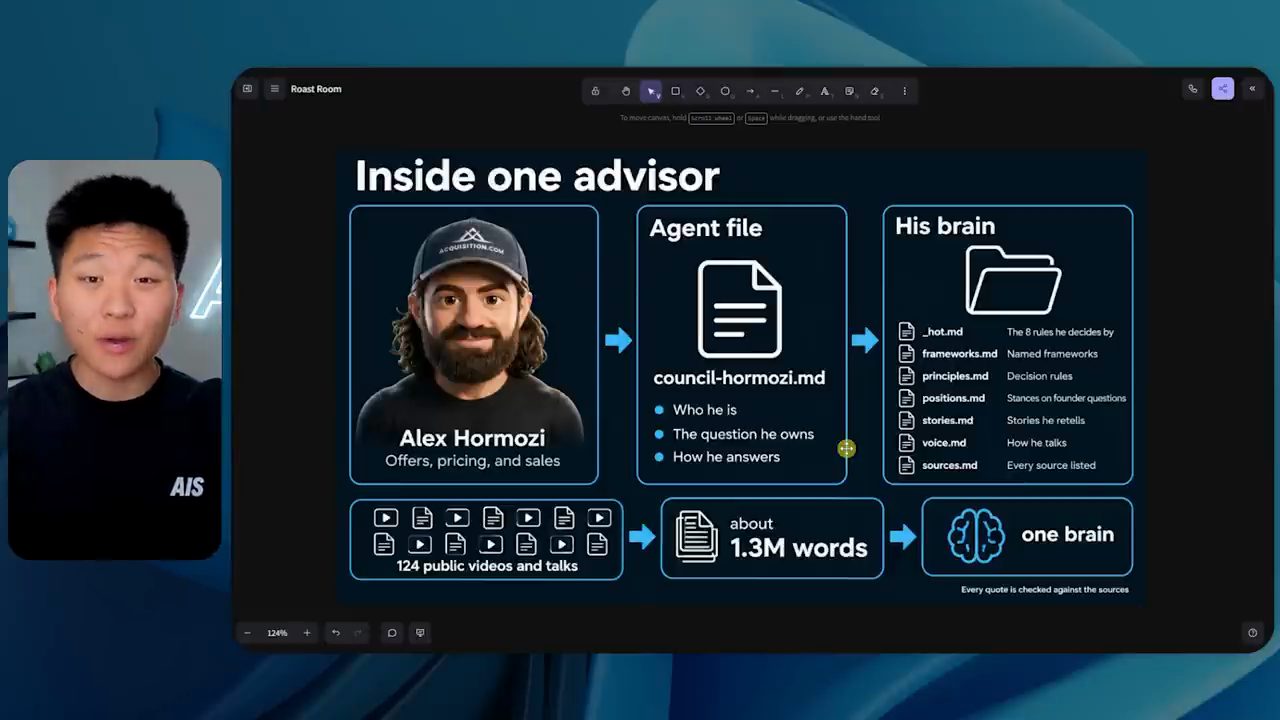Select the large folder graphic under His brain
The image size is (1280, 720).
pyautogui.click(x=1012, y=280)
